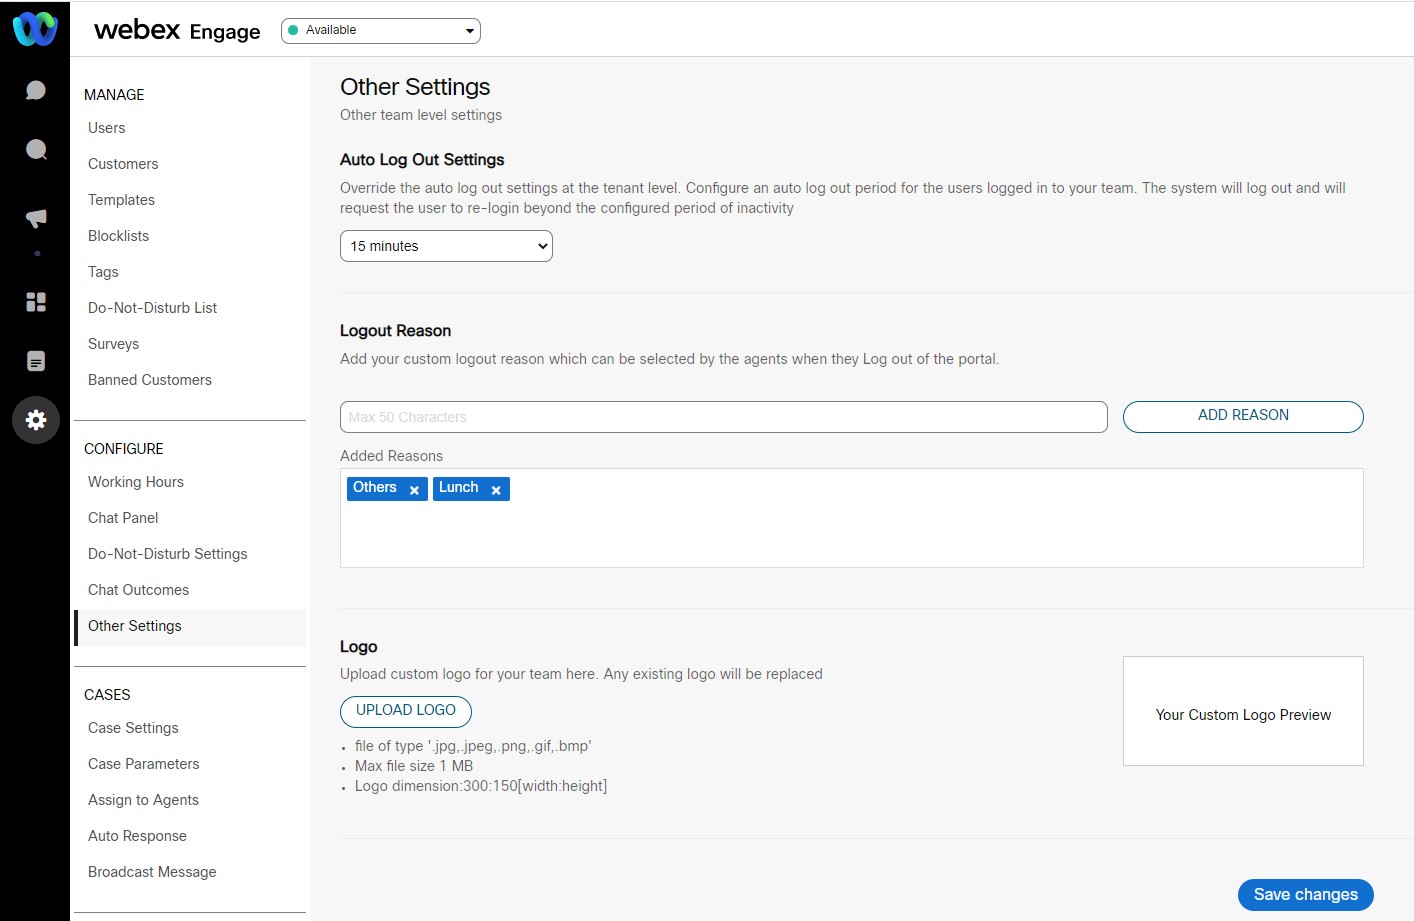Open the chat conversations icon in sidebar
Screen dimensions: 1414x921
click(x=36, y=91)
